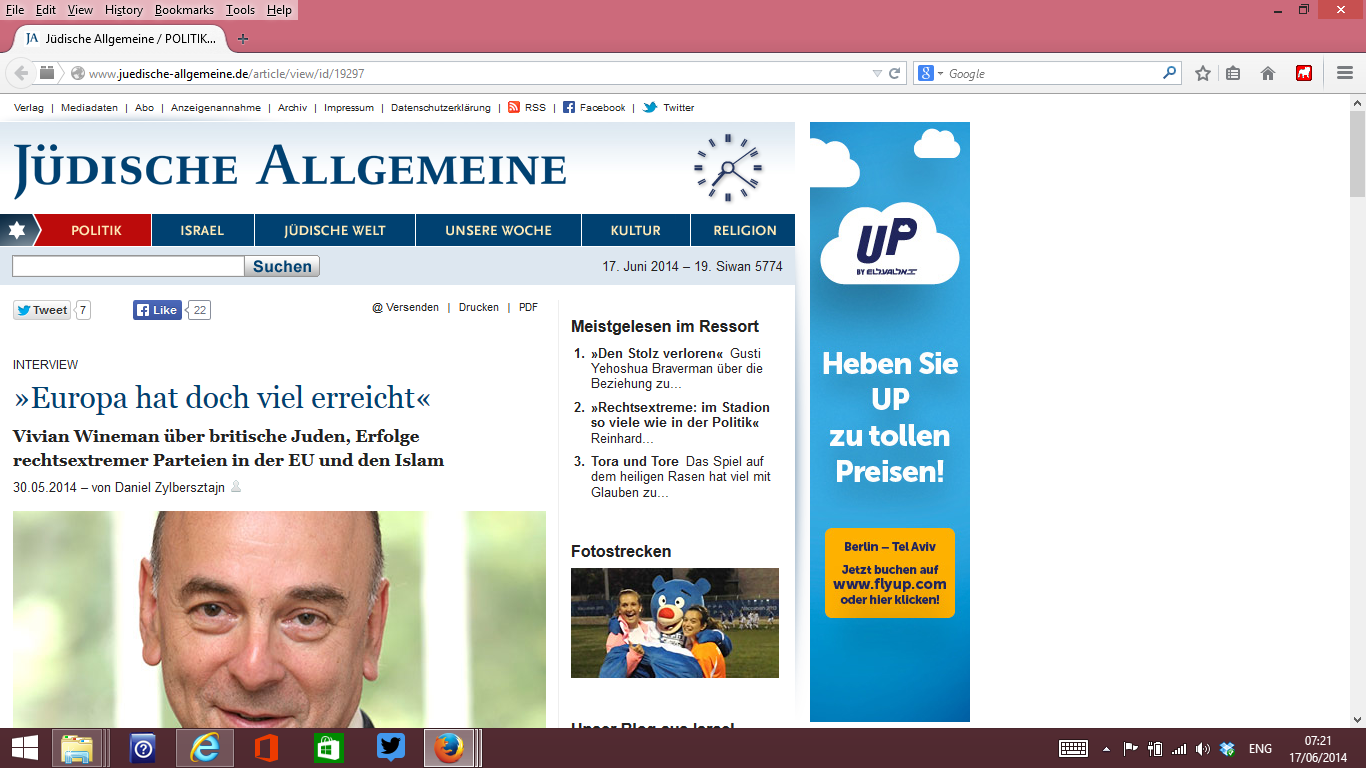Open the Firefox hamburger menu
Viewport: 1366px width, 768px height.
(1344, 73)
